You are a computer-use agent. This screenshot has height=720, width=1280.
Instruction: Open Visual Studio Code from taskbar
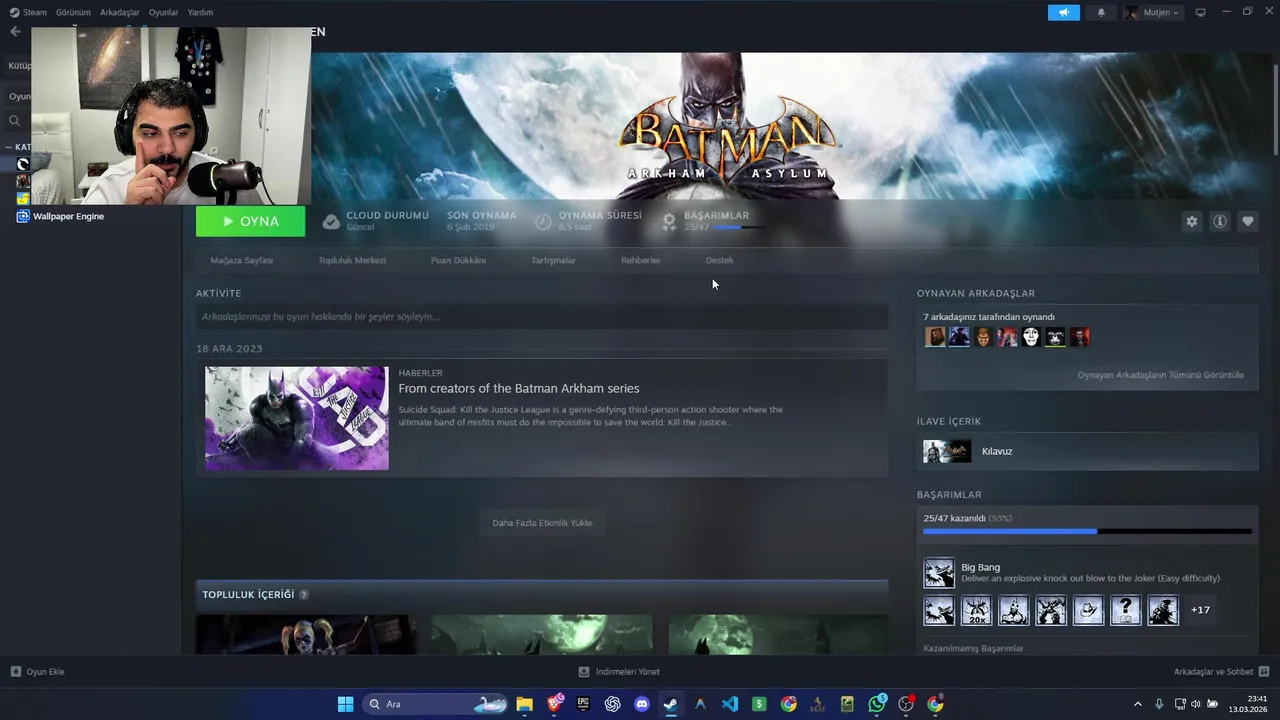click(730, 704)
